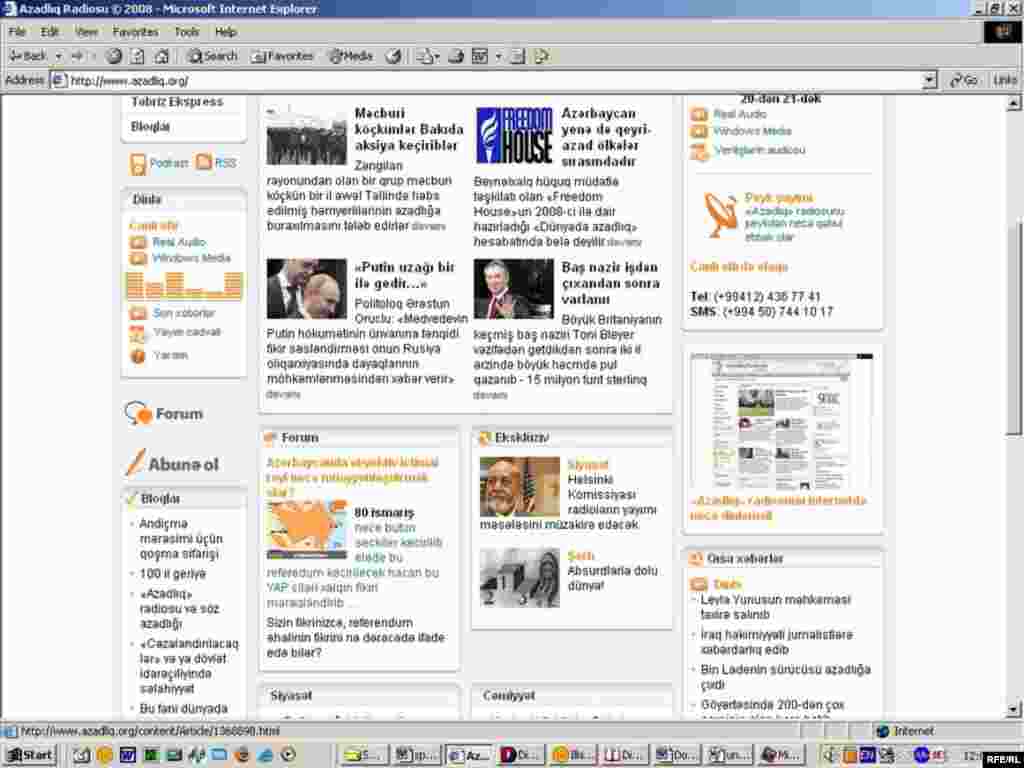Click the History icon in toolbar

(x=394, y=56)
